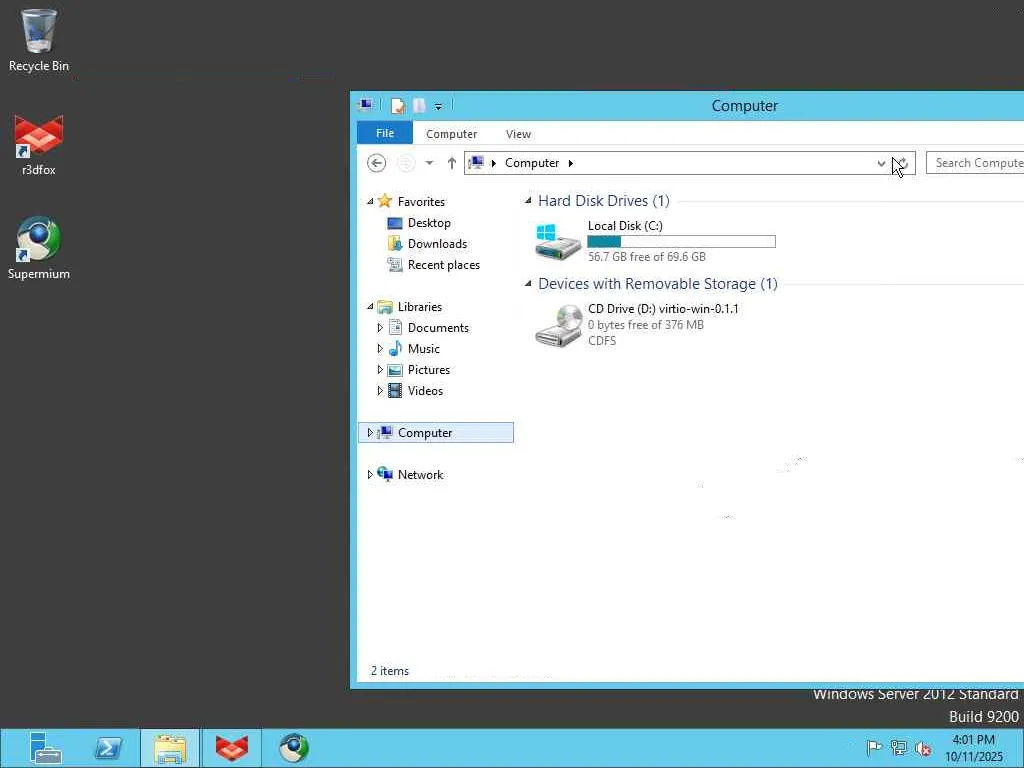1024x768 pixels.
Task: Open Server Manager from the taskbar
Action: [x=45, y=748]
